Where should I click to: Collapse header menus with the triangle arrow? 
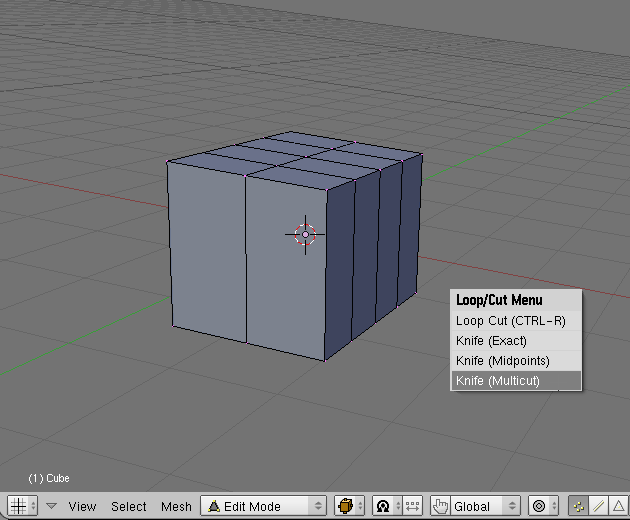[51, 506]
